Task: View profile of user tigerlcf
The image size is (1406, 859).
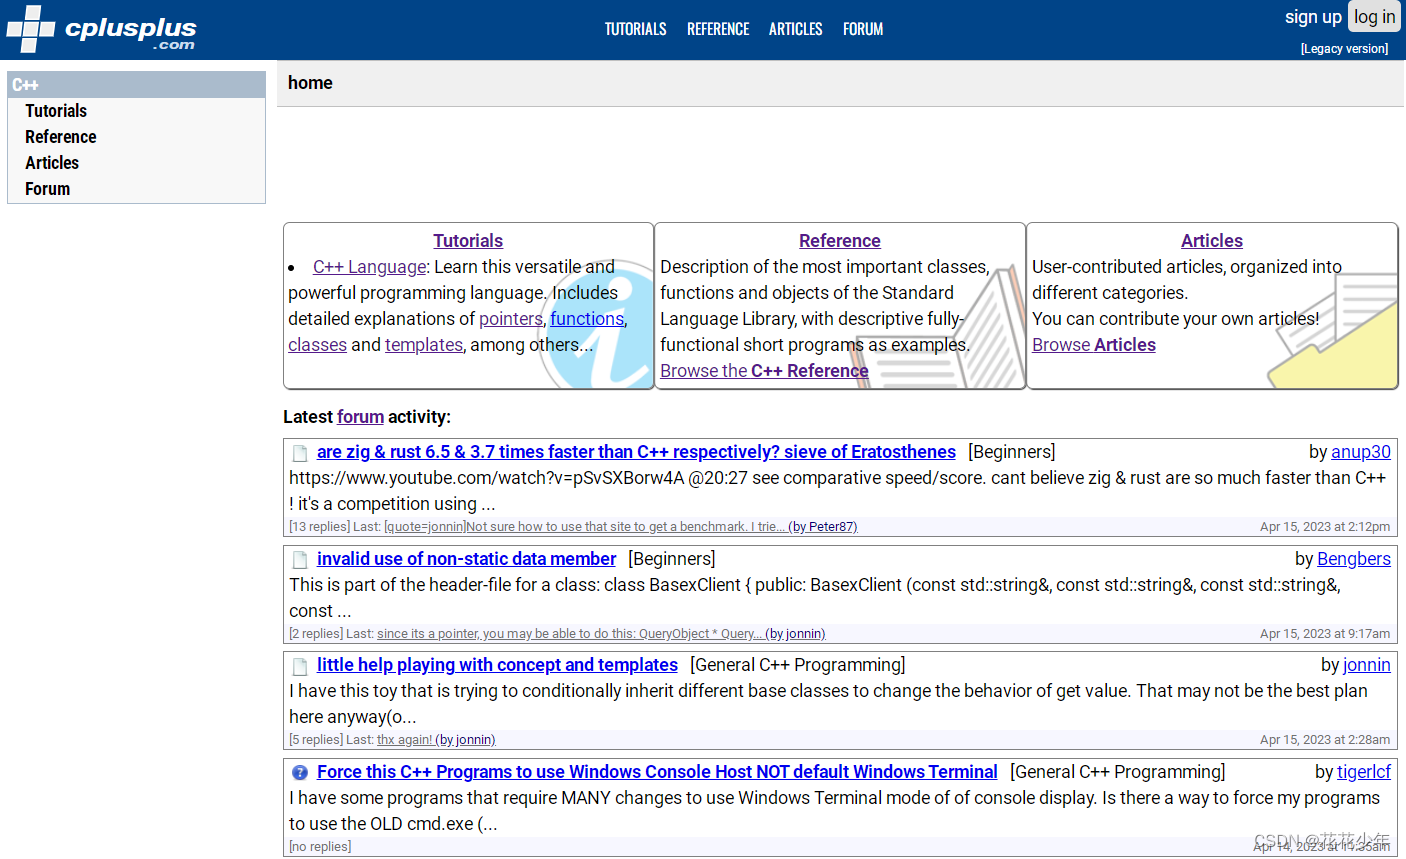Action: coord(1364,772)
